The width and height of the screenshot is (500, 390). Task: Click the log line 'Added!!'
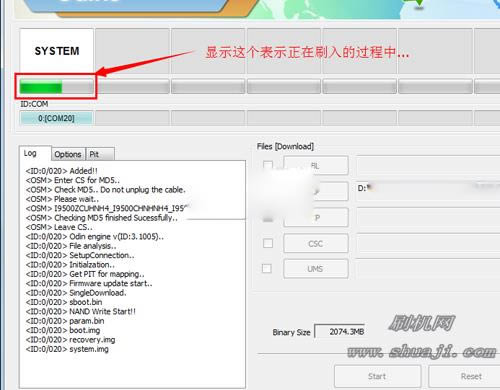62,171
